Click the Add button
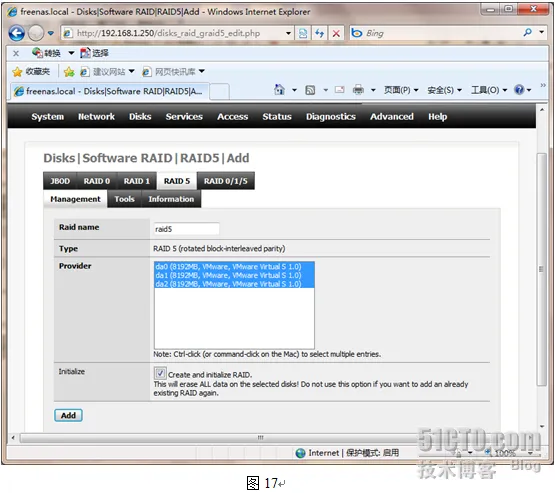The image size is (555, 493). [68, 415]
